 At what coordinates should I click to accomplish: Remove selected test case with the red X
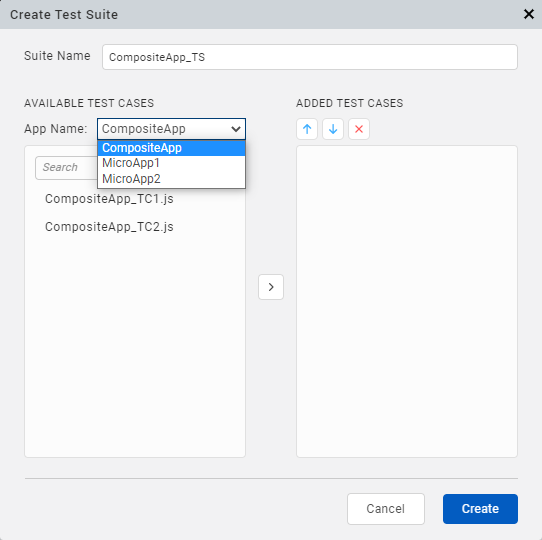pos(359,129)
